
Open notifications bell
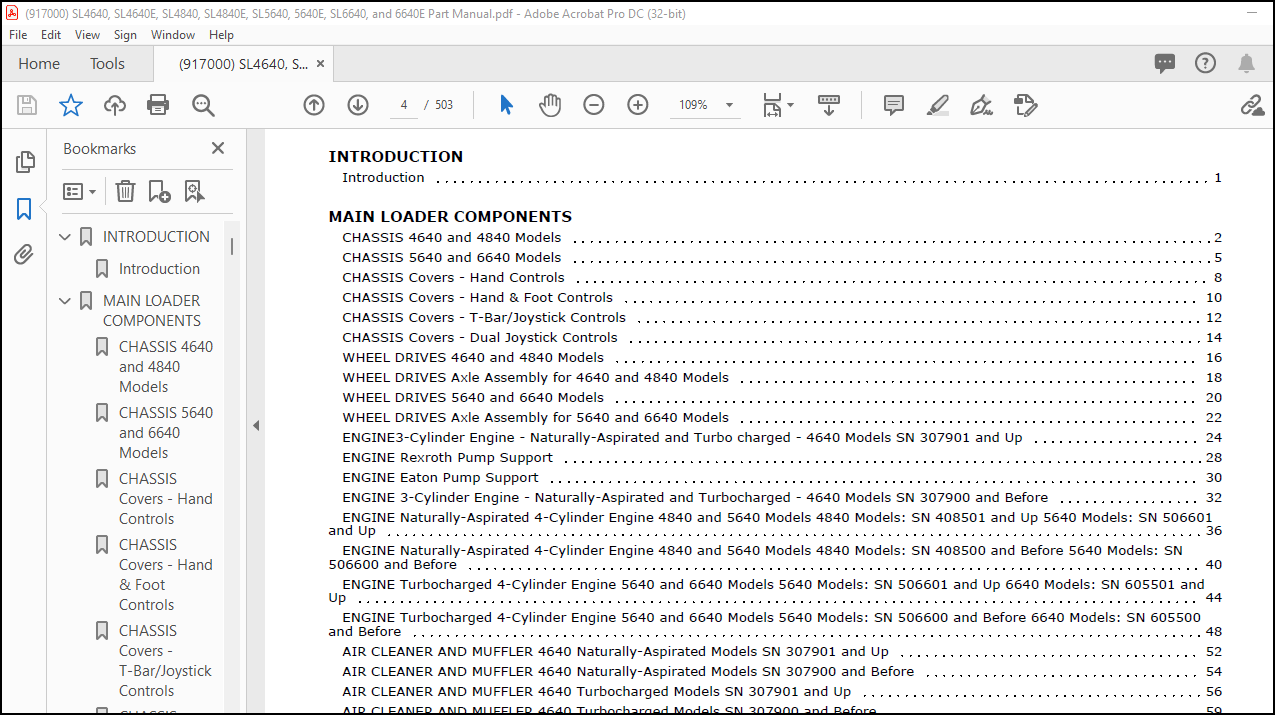coord(1246,64)
